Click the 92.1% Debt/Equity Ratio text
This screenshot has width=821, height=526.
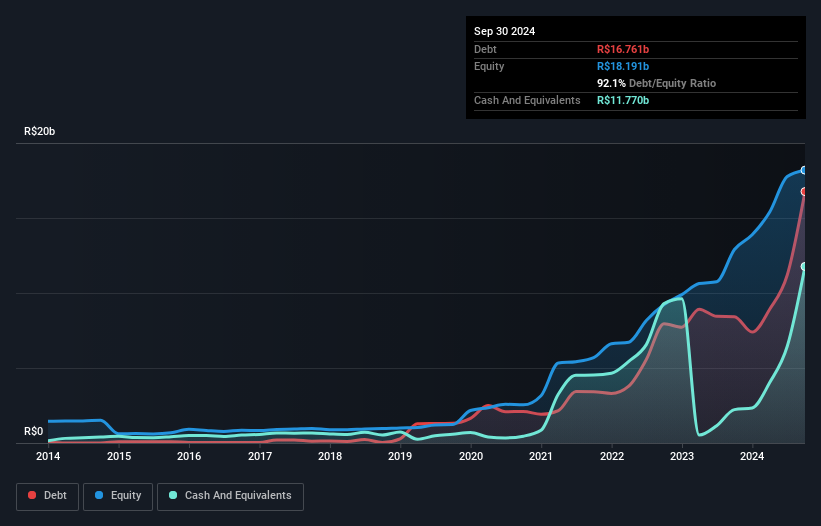656,83
